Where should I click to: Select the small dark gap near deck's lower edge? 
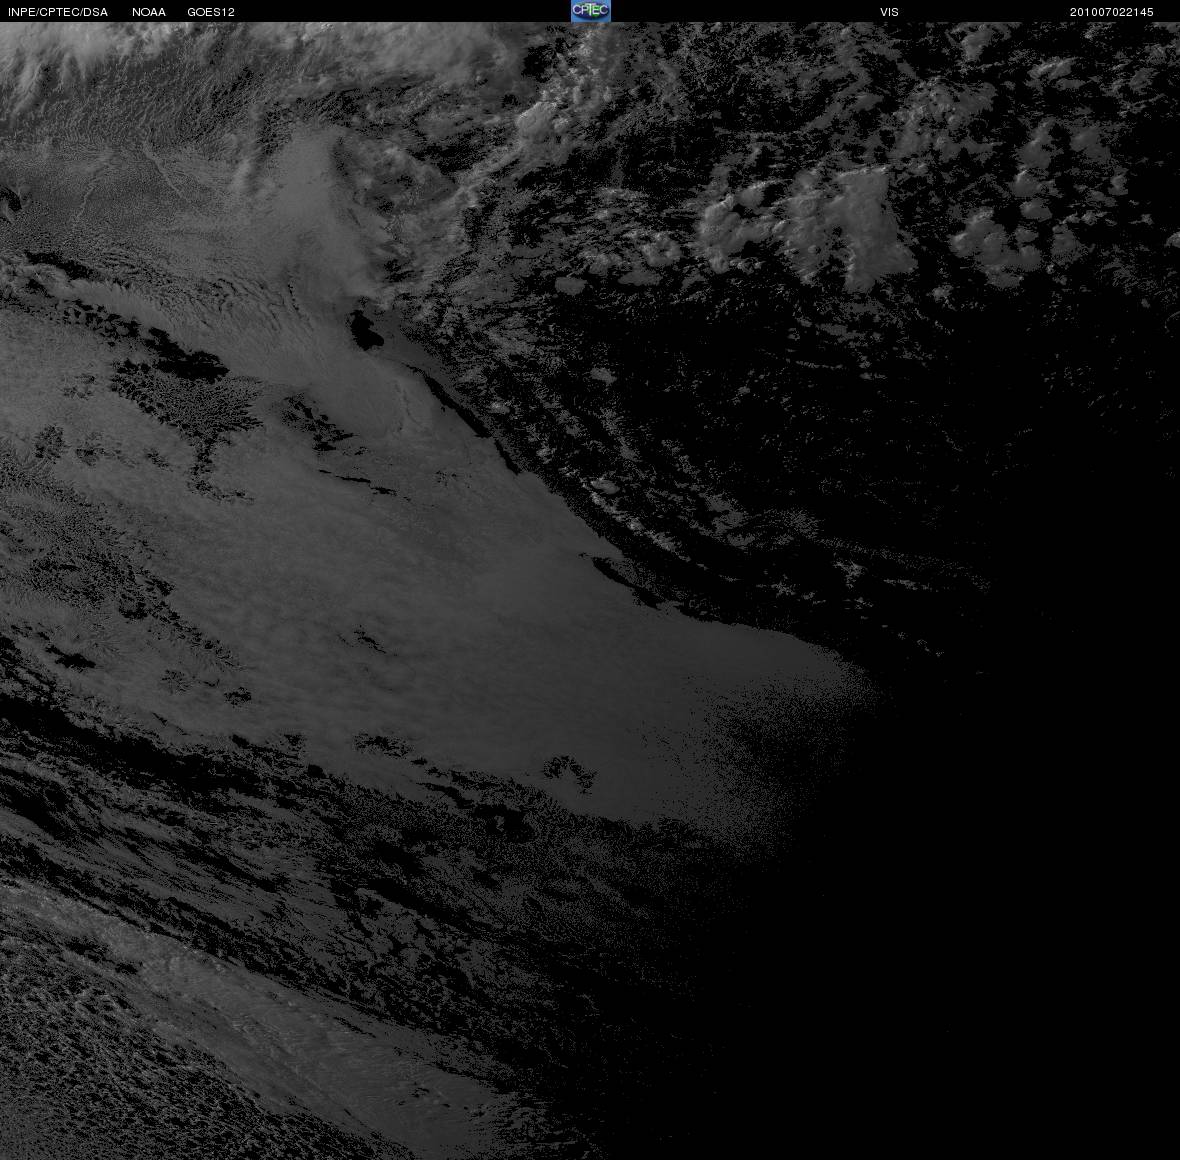point(570,771)
